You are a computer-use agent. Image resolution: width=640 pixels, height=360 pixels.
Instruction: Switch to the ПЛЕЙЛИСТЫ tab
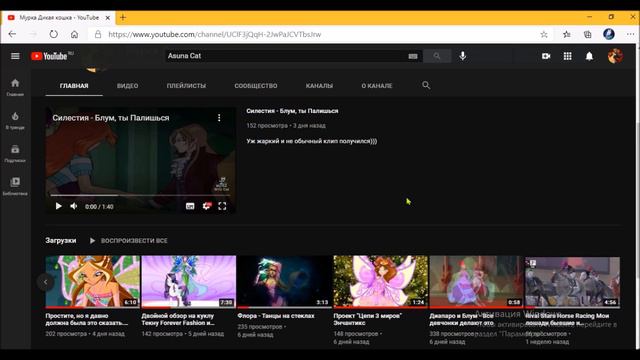click(x=186, y=86)
